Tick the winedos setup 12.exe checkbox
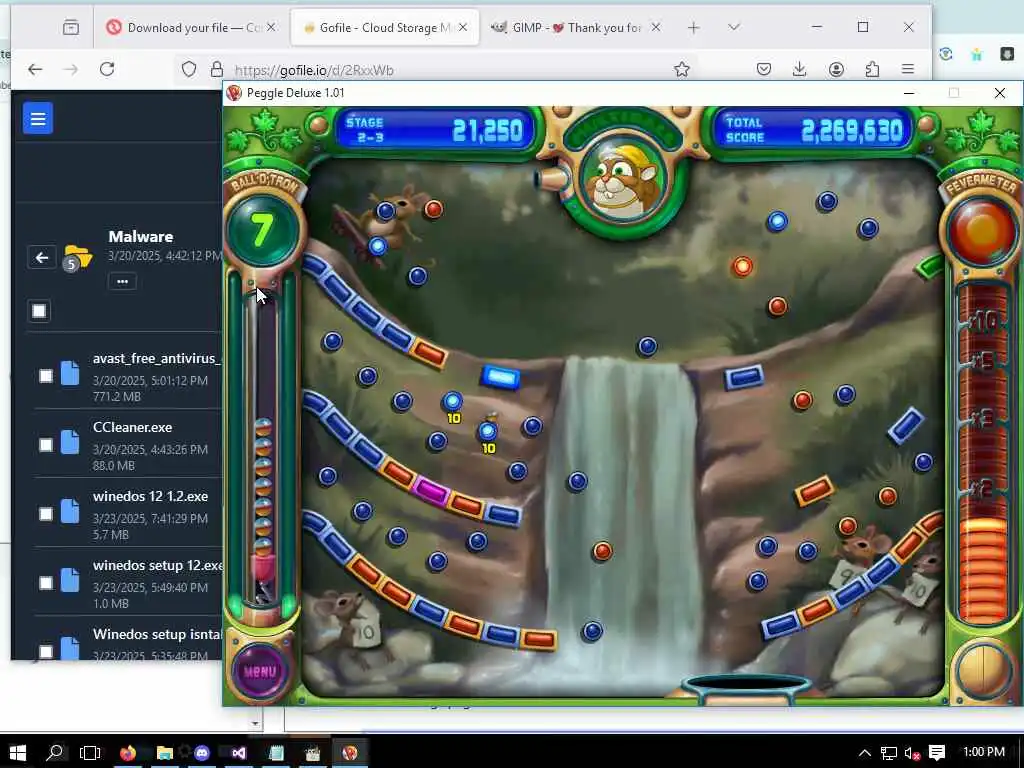1024x768 pixels. pyautogui.click(x=46, y=583)
